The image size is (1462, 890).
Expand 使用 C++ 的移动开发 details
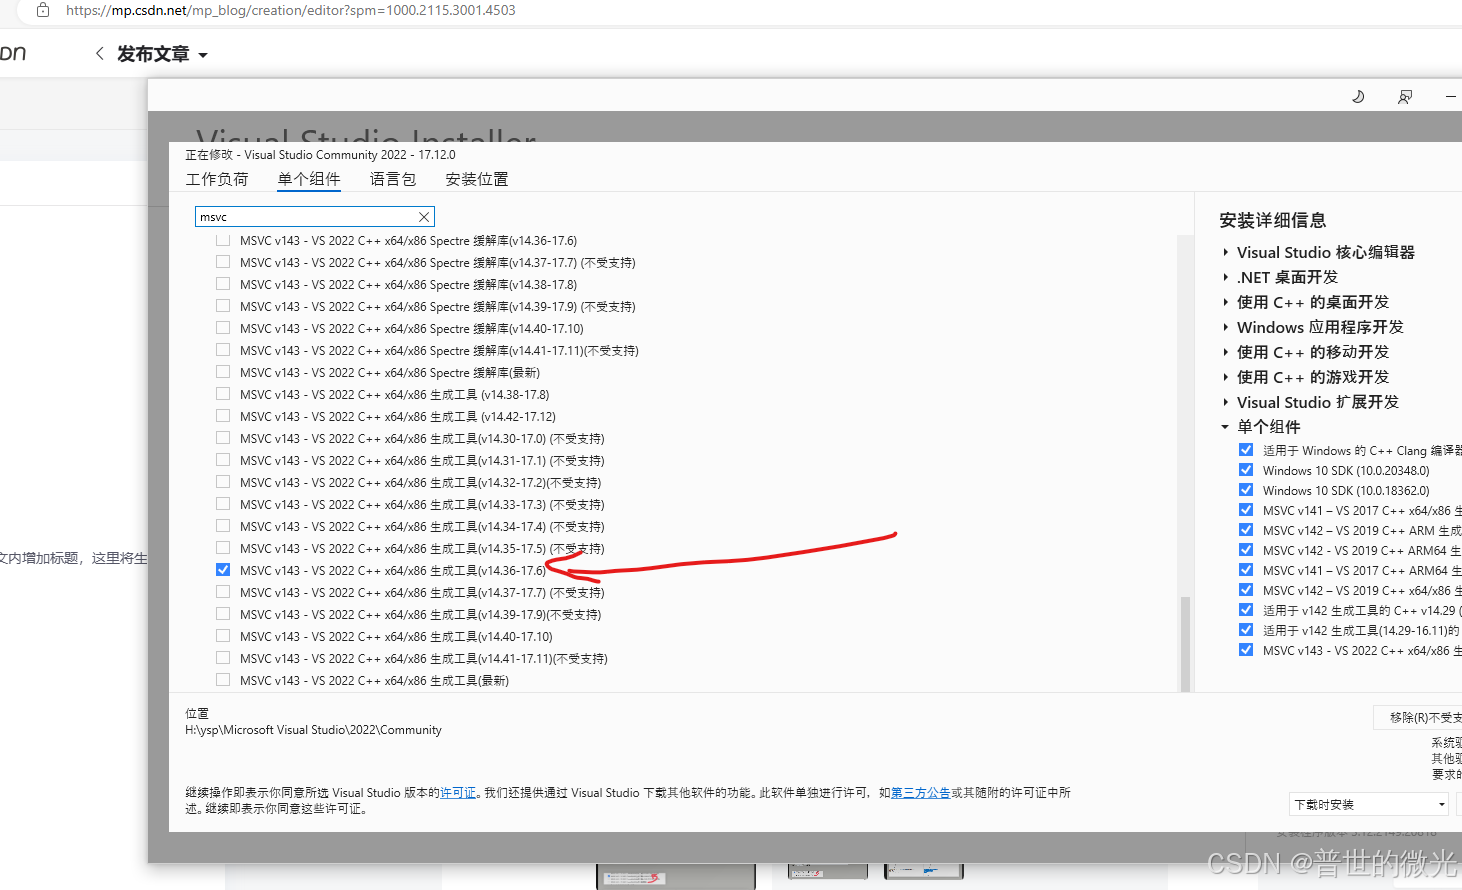(x=1225, y=352)
